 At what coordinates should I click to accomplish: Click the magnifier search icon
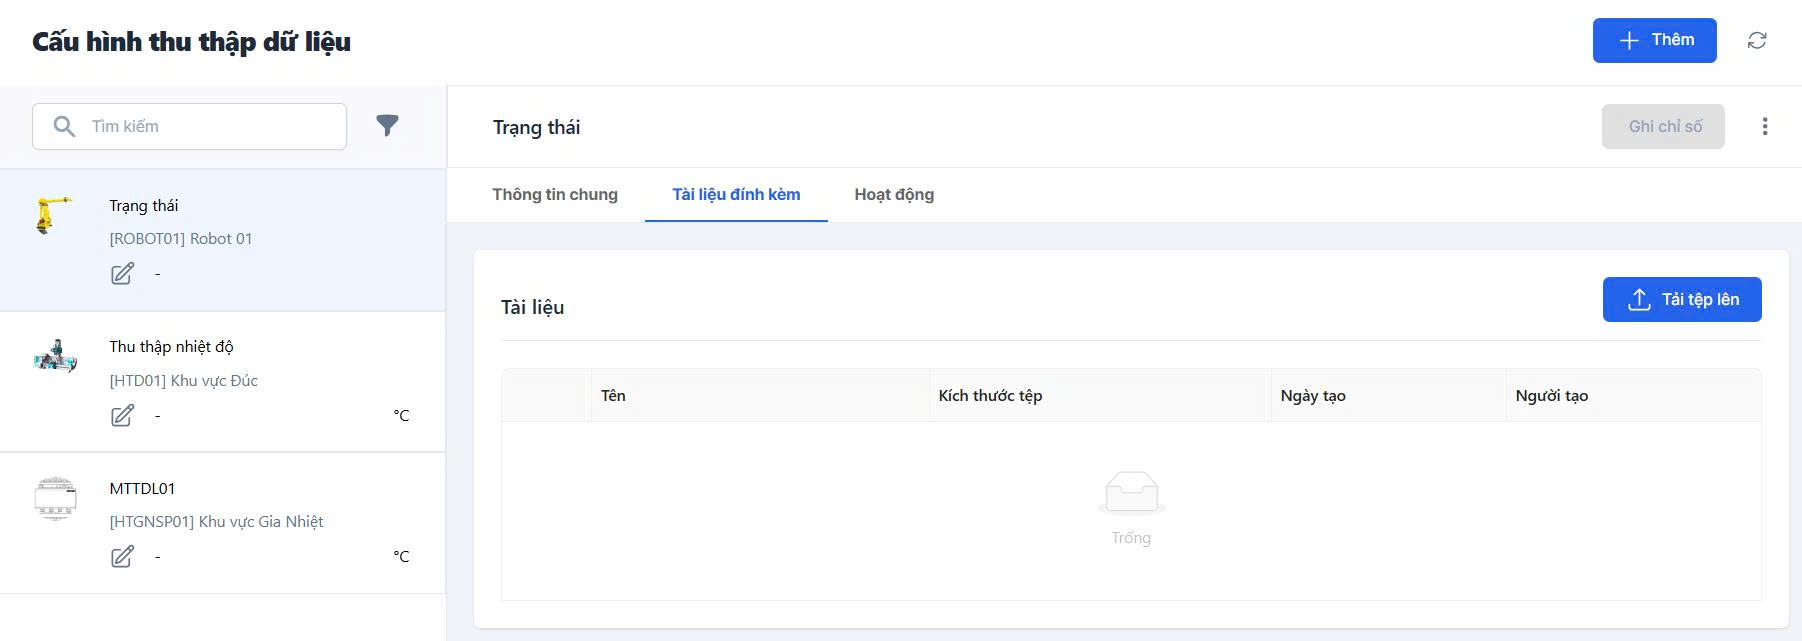click(x=64, y=126)
